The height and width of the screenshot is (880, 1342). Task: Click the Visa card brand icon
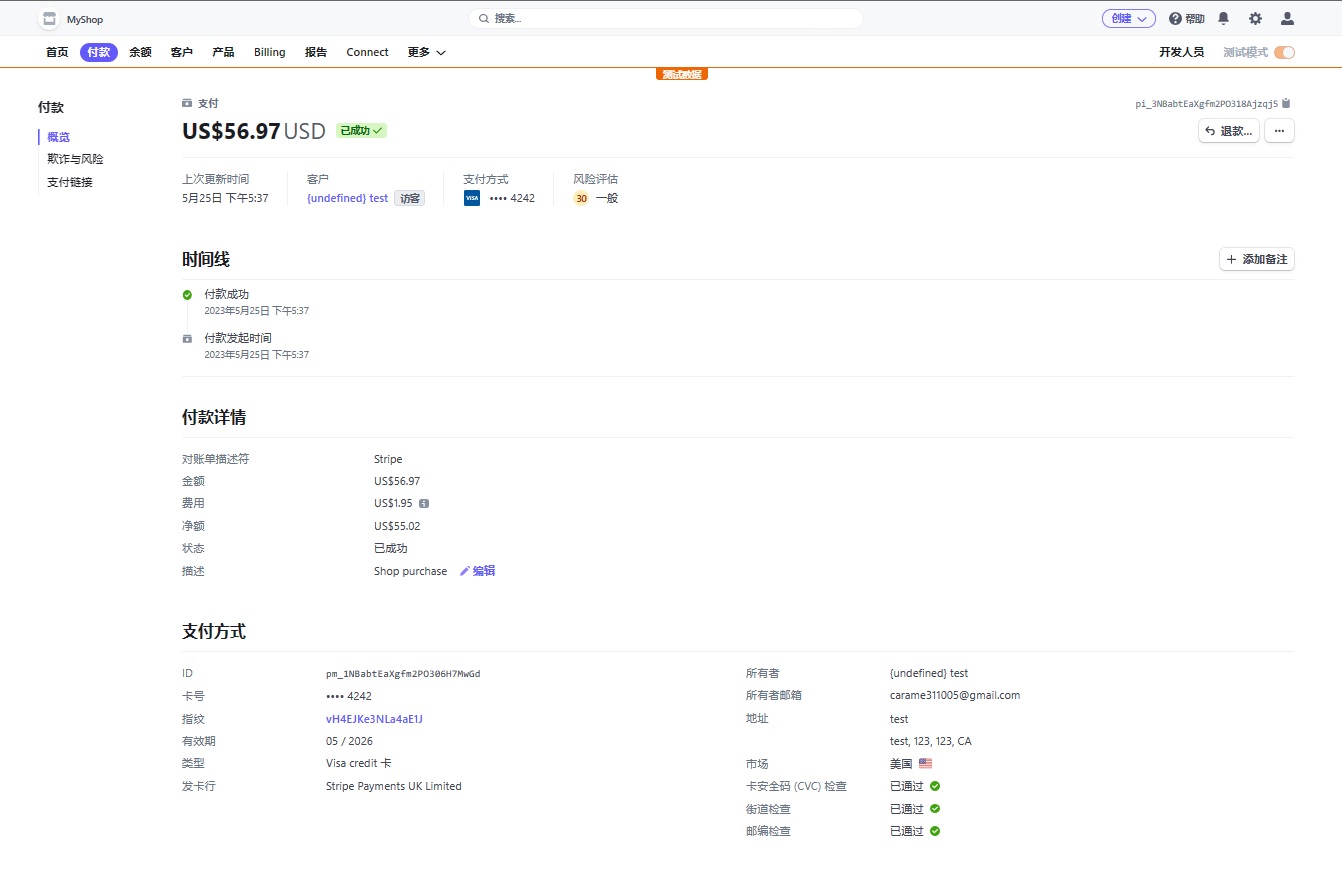[470, 198]
